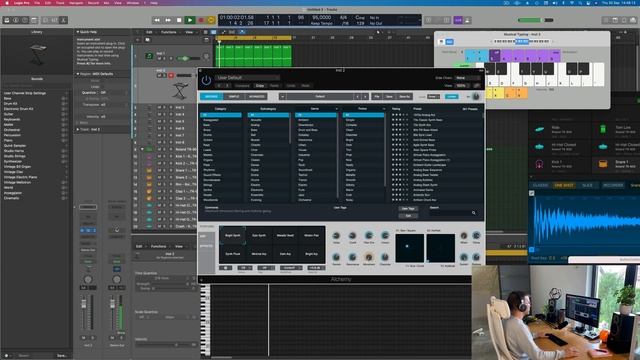Click the link icon in the Alchemy header

point(477,86)
